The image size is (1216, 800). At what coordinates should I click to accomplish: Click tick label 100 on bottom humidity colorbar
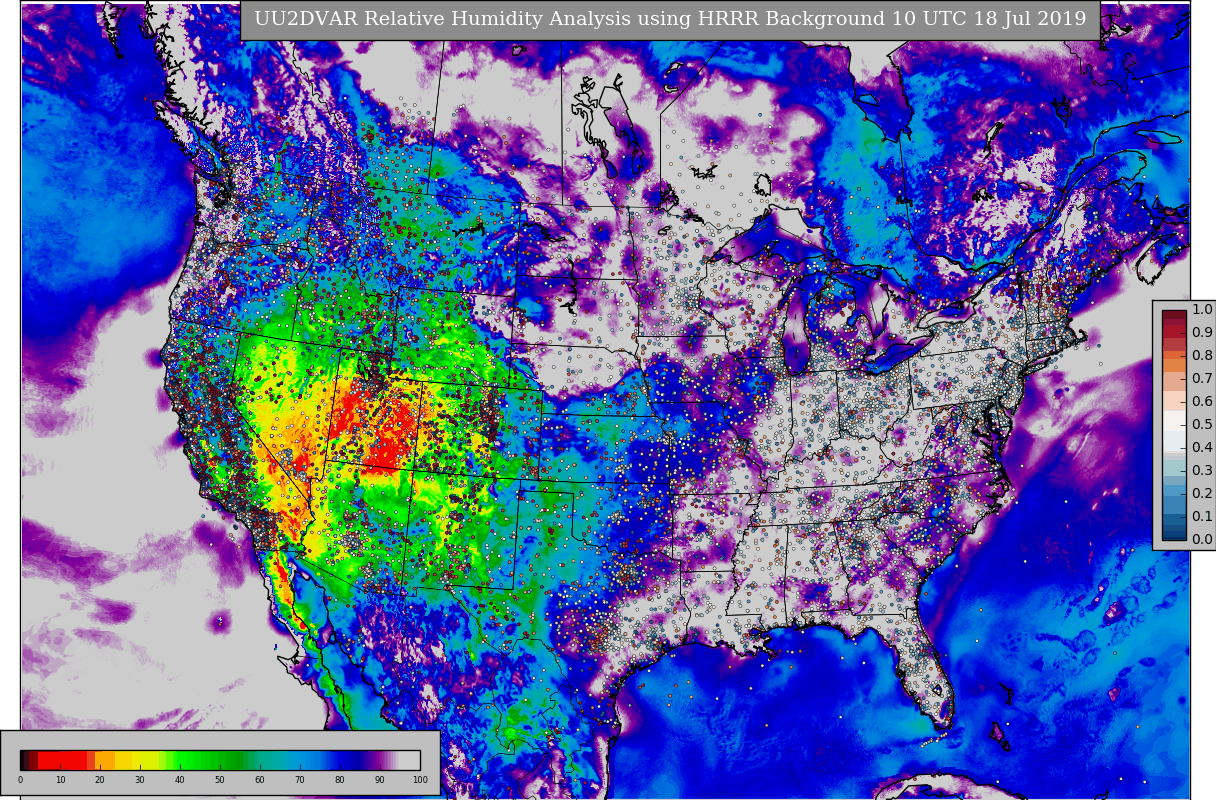[x=420, y=780]
